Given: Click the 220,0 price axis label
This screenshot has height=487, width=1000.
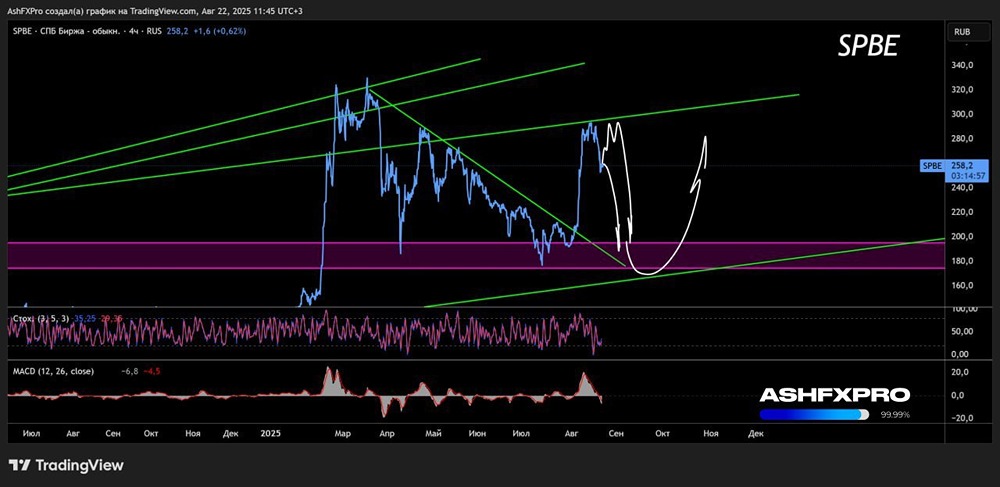Looking at the screenshot, I should point(962,212).
